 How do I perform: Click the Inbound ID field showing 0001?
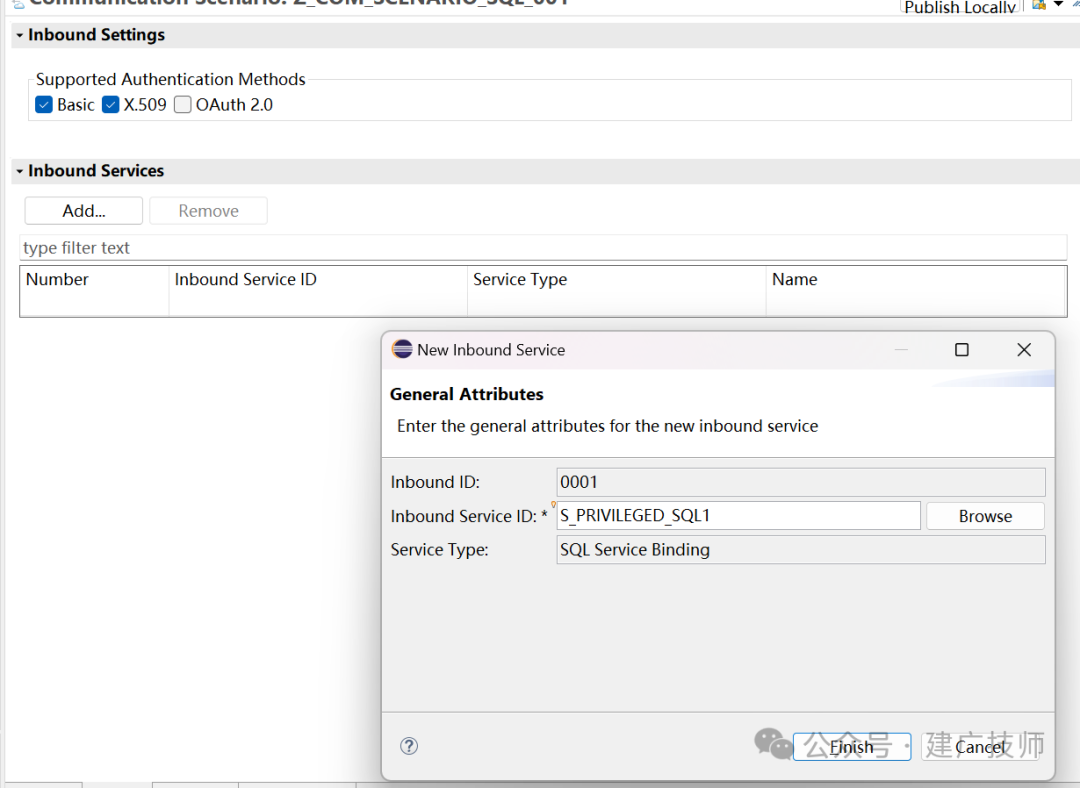(800, 482)
